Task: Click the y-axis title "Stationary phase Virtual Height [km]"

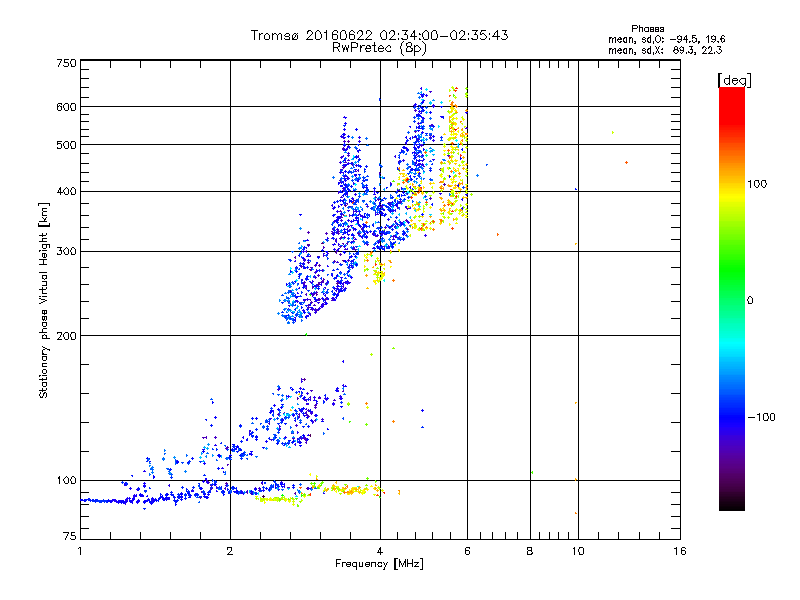Action: [x=43, y=300]
